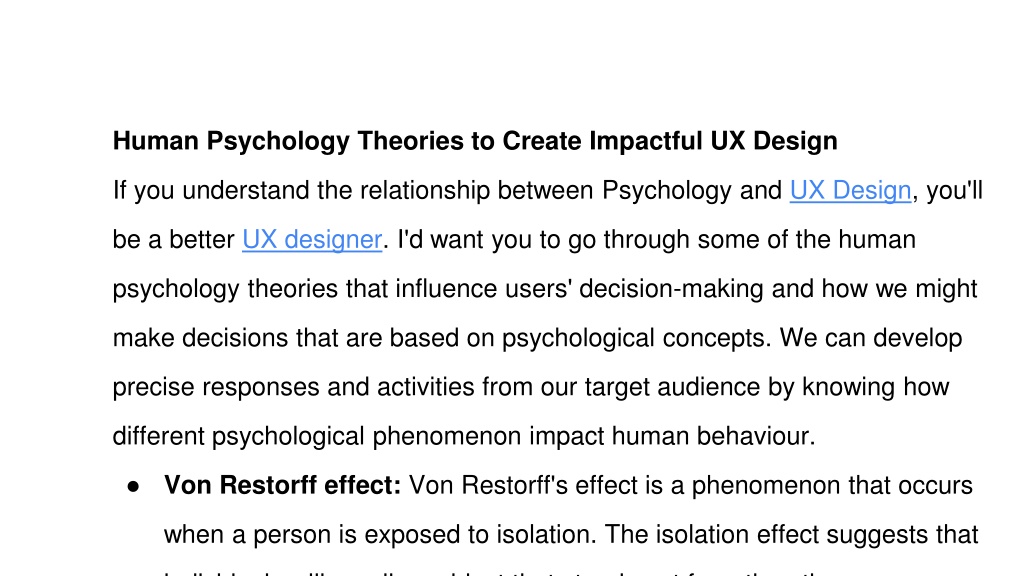Click the heading "Human Psychology Theories"
The width and height of the screenshot is (1024, 576).
point(232,141)
